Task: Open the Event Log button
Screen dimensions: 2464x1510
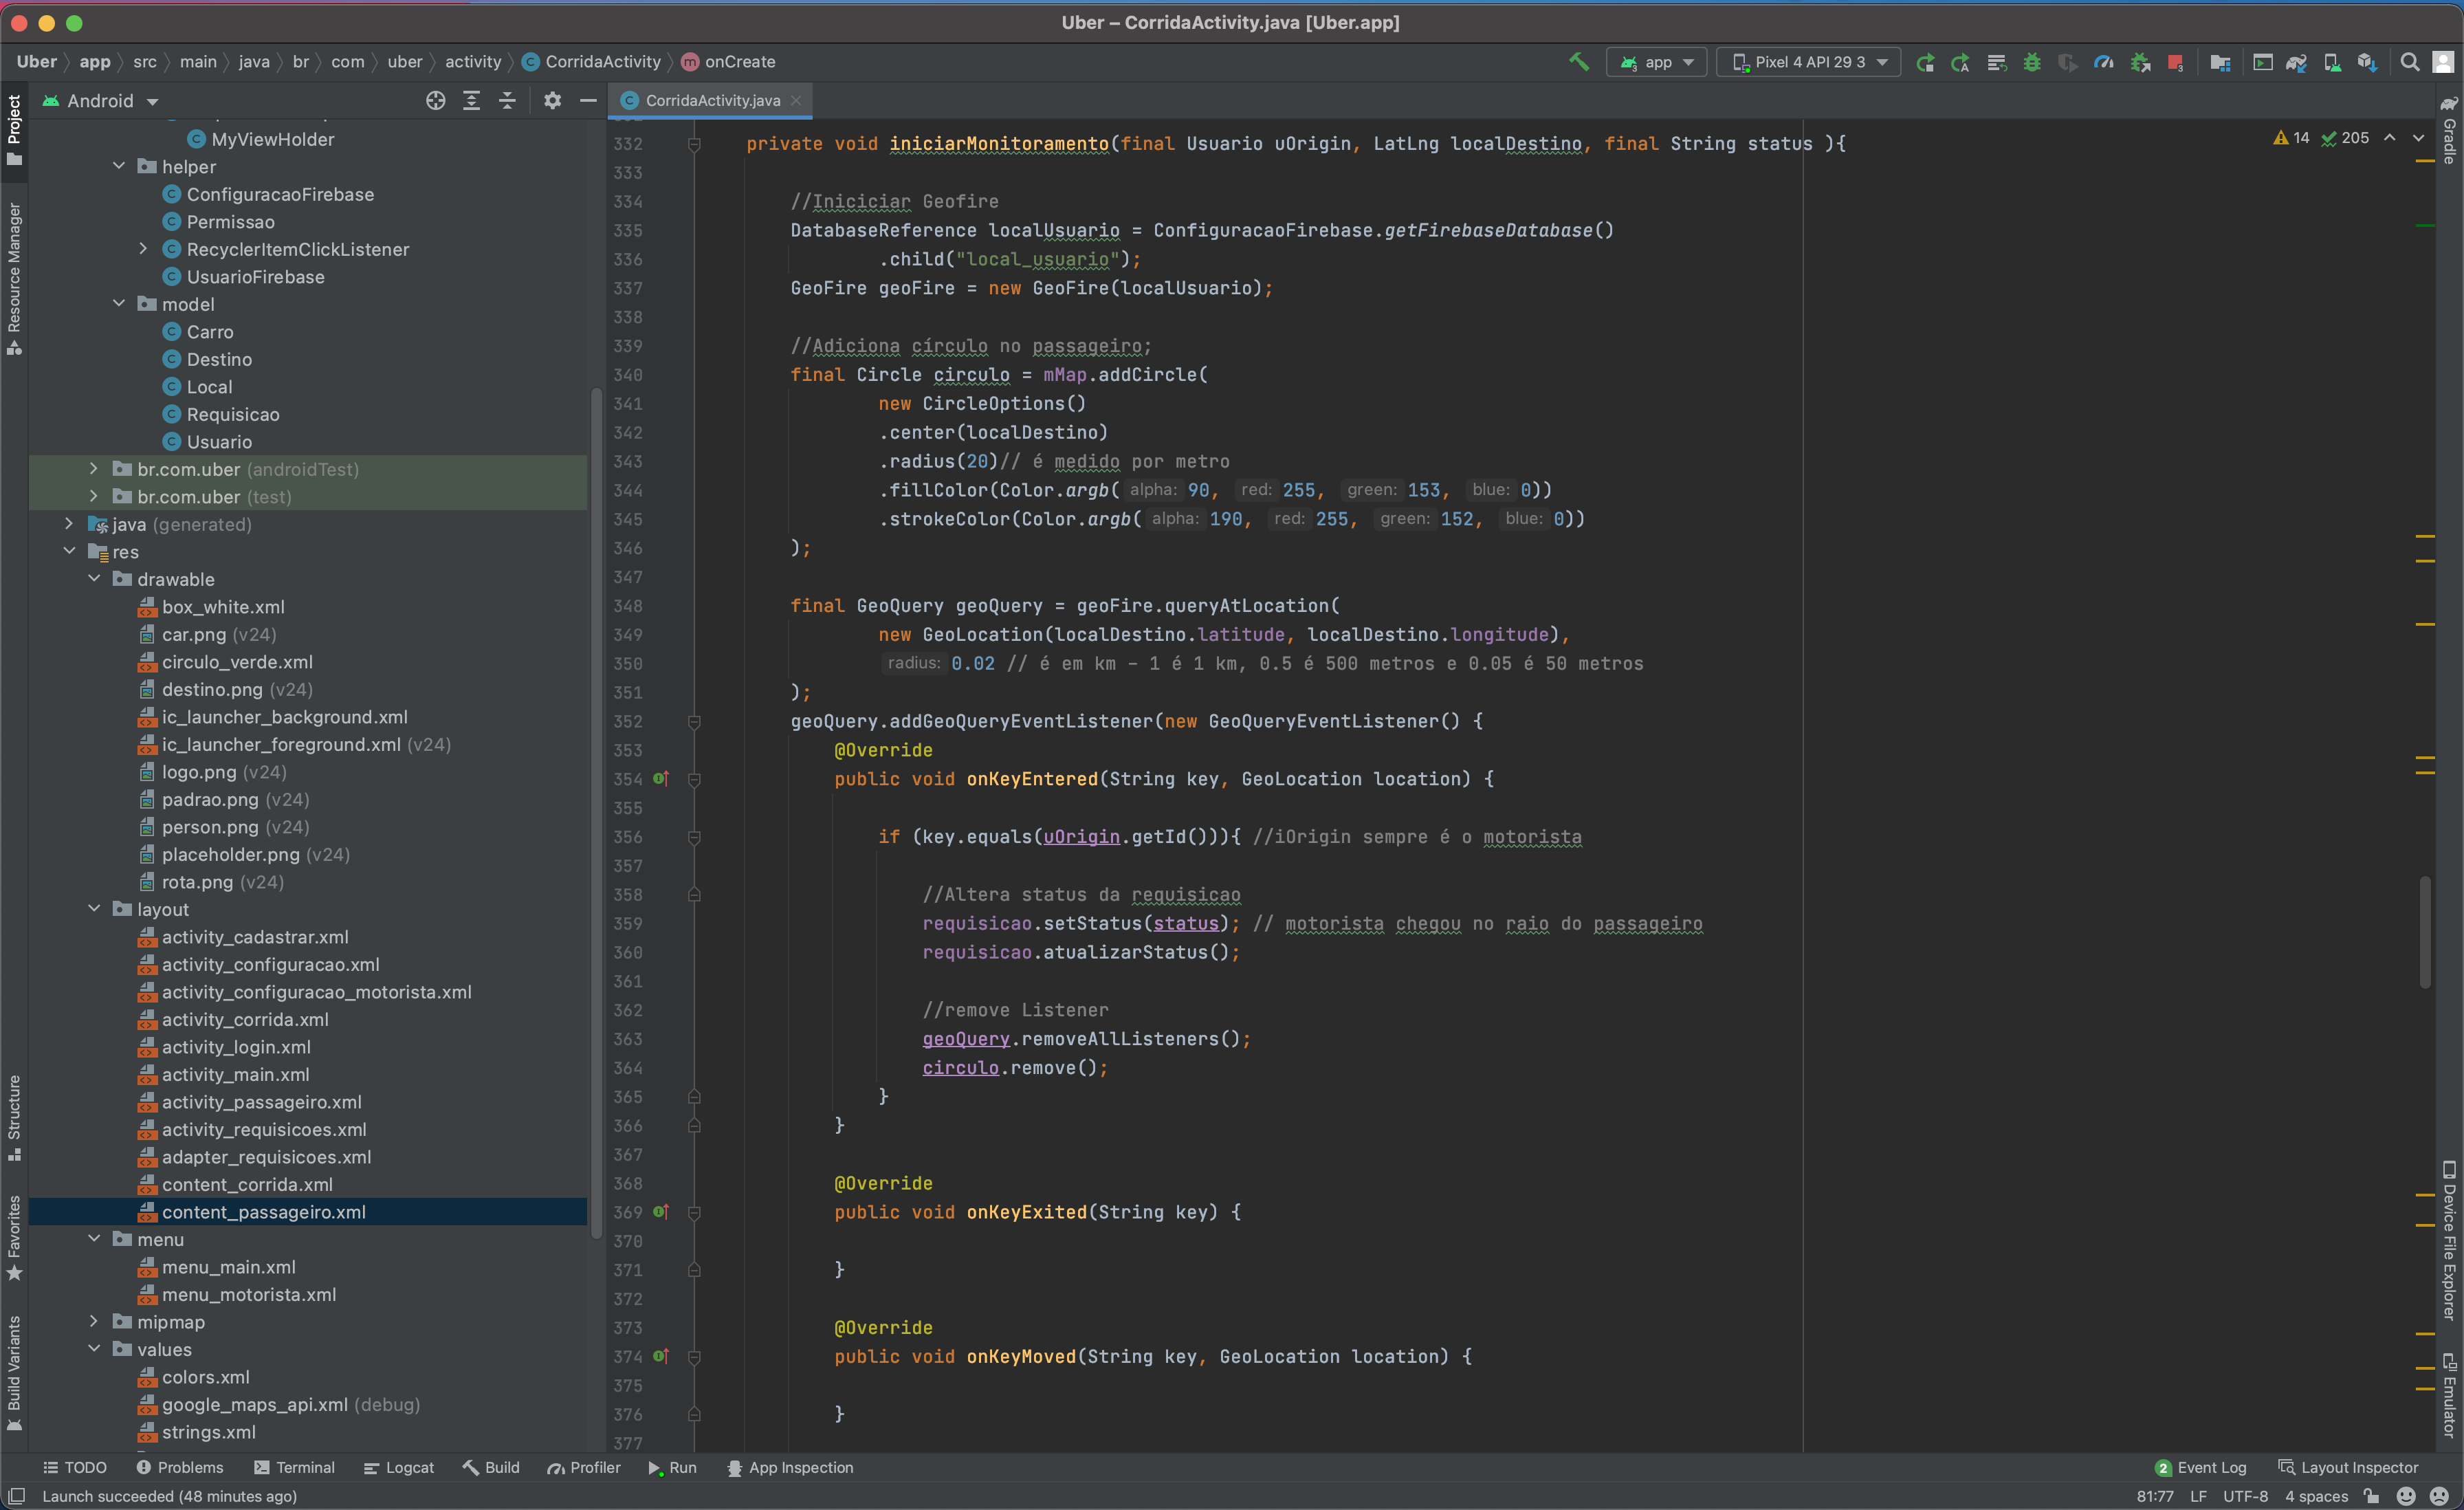Action: click(x=2200, y=1467)
